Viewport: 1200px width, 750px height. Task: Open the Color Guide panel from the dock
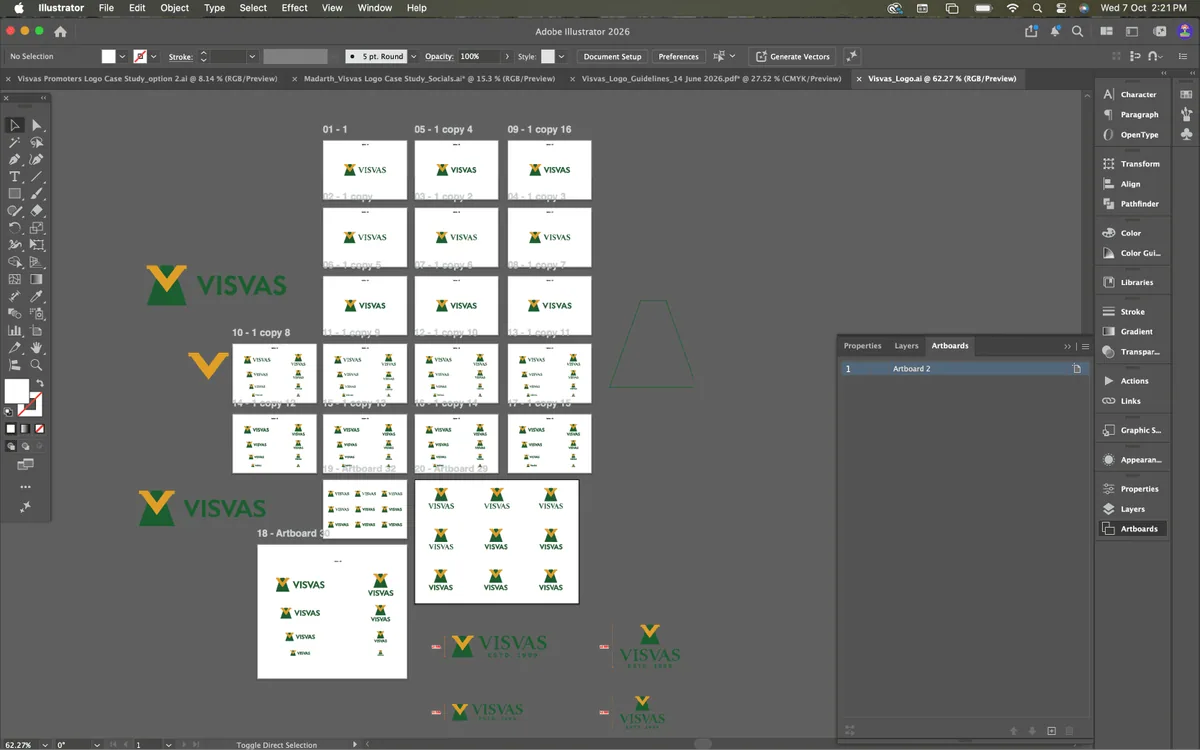click(x=1131, y=253)
